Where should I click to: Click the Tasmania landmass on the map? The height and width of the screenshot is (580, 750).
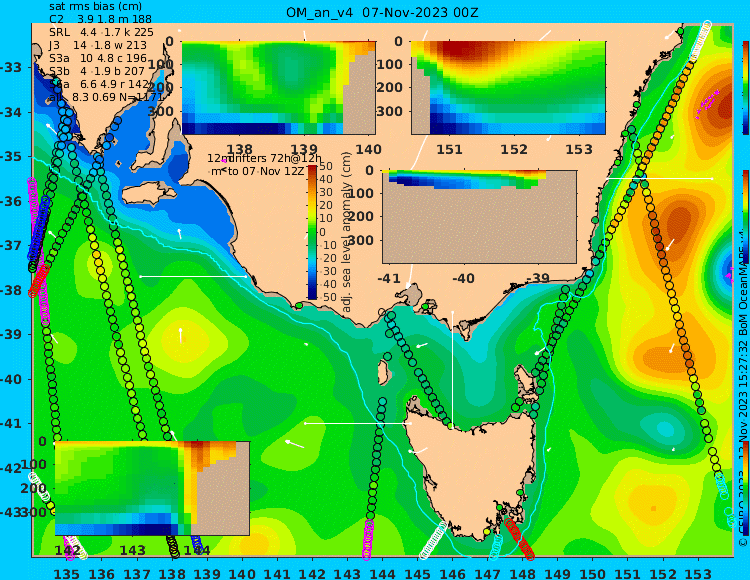[x=471, y=473]
